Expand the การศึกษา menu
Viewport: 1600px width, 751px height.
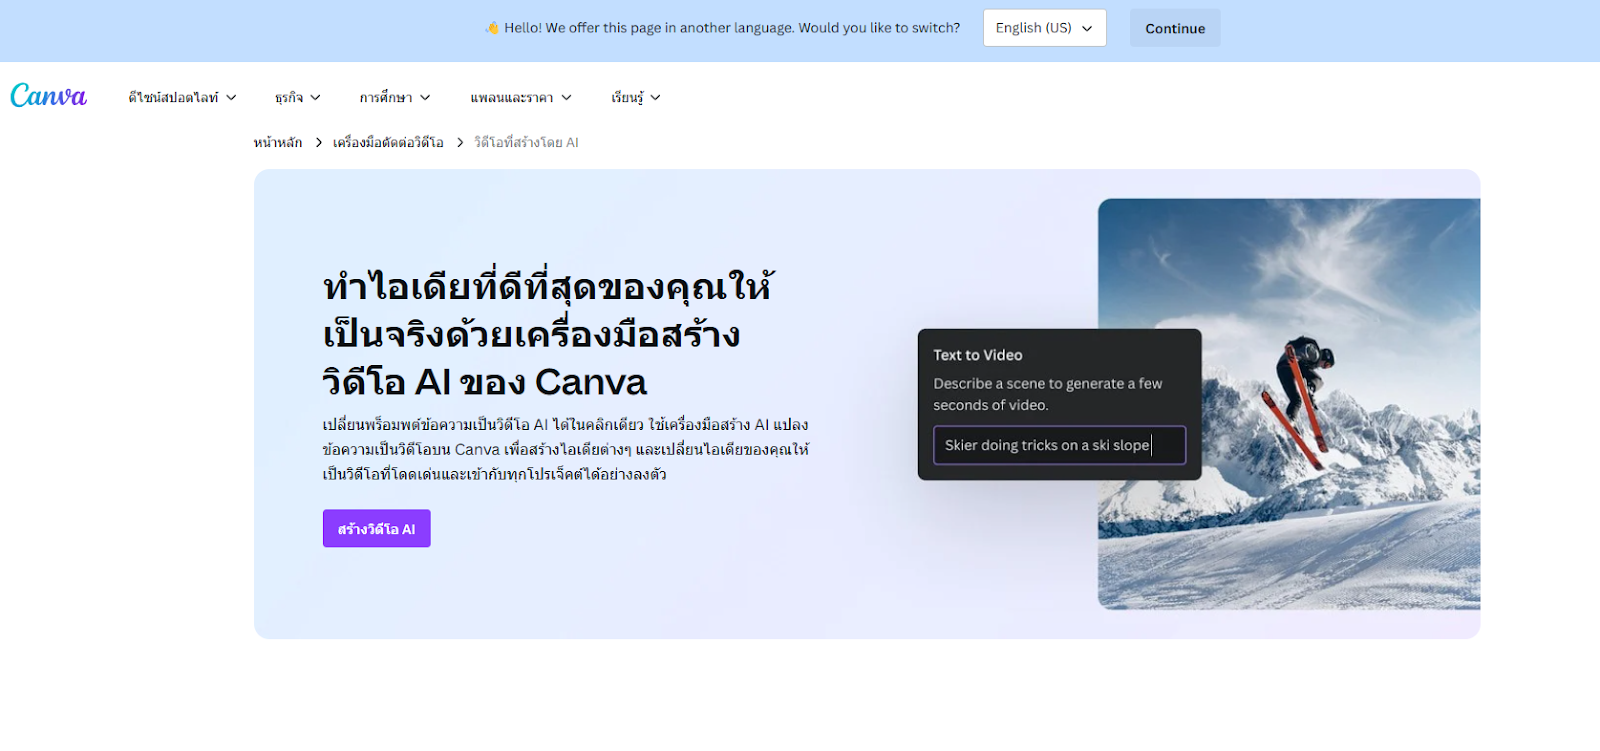tap(395, 97)
